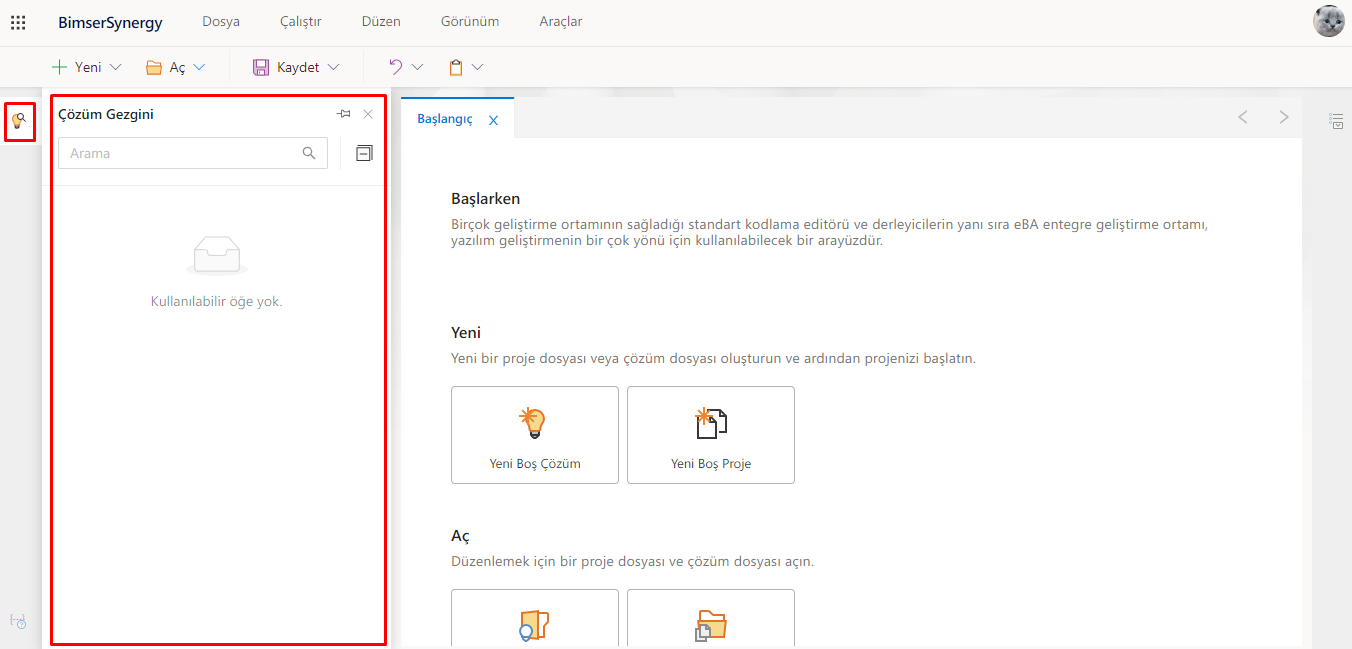Click the undo arrow icon
Image resolution: width=1352 pixels, height=649 pixels.
click(396, 67)
